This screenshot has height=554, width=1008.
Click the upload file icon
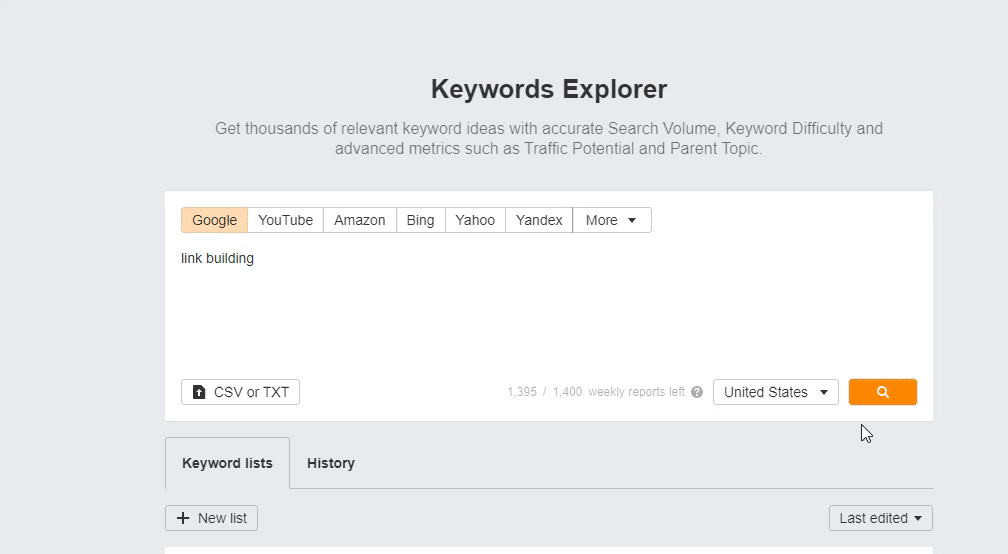point(199,392)
